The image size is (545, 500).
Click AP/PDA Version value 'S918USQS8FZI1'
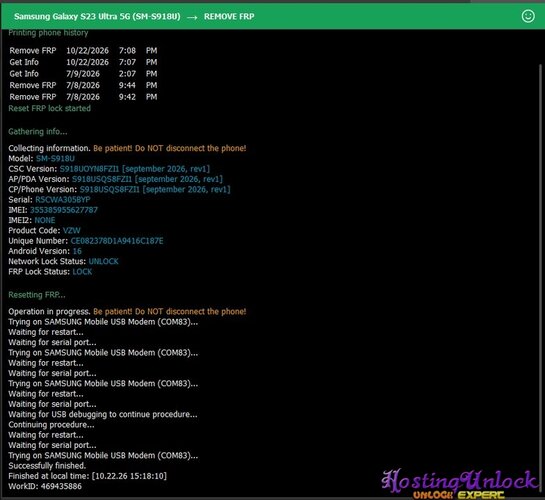click(x=102, y=179)
